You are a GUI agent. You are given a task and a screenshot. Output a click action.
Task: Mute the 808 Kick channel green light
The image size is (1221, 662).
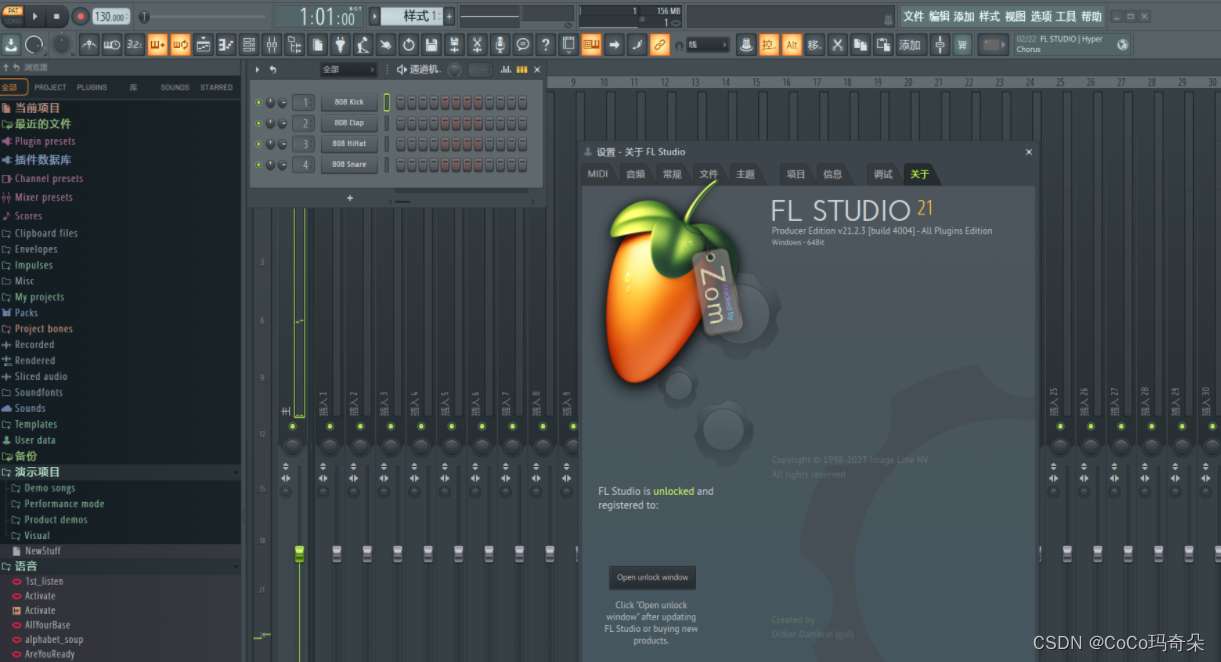coord(259,102)
